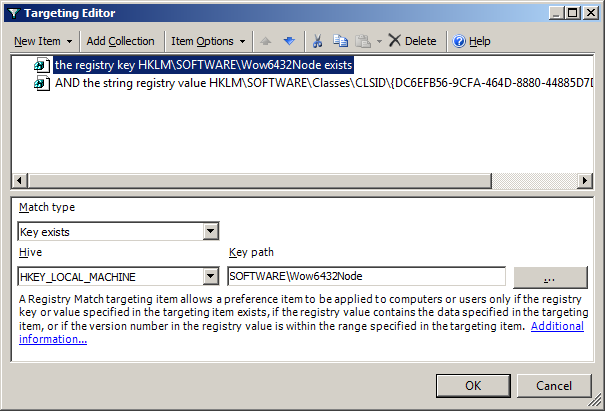Expand the Hive dropdown list
The image size is (605, 411).
click(210, 277)
